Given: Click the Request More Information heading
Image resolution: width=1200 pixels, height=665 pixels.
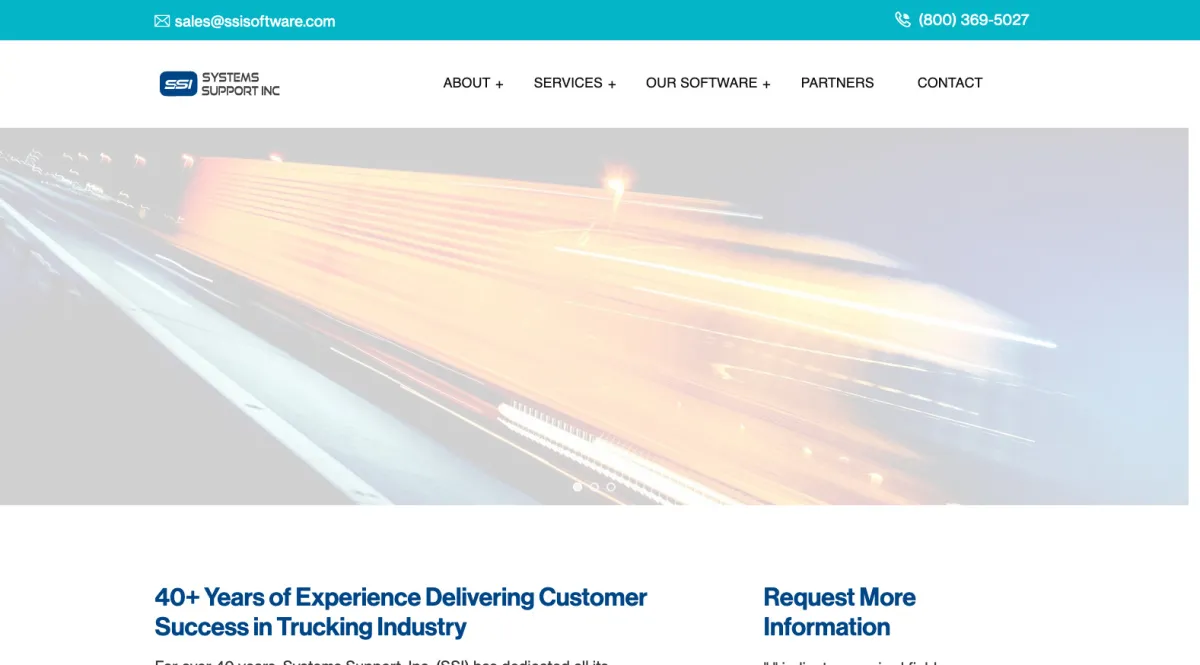Looking at the screenshot, I should pyautogui.click(x=839, y=612).
